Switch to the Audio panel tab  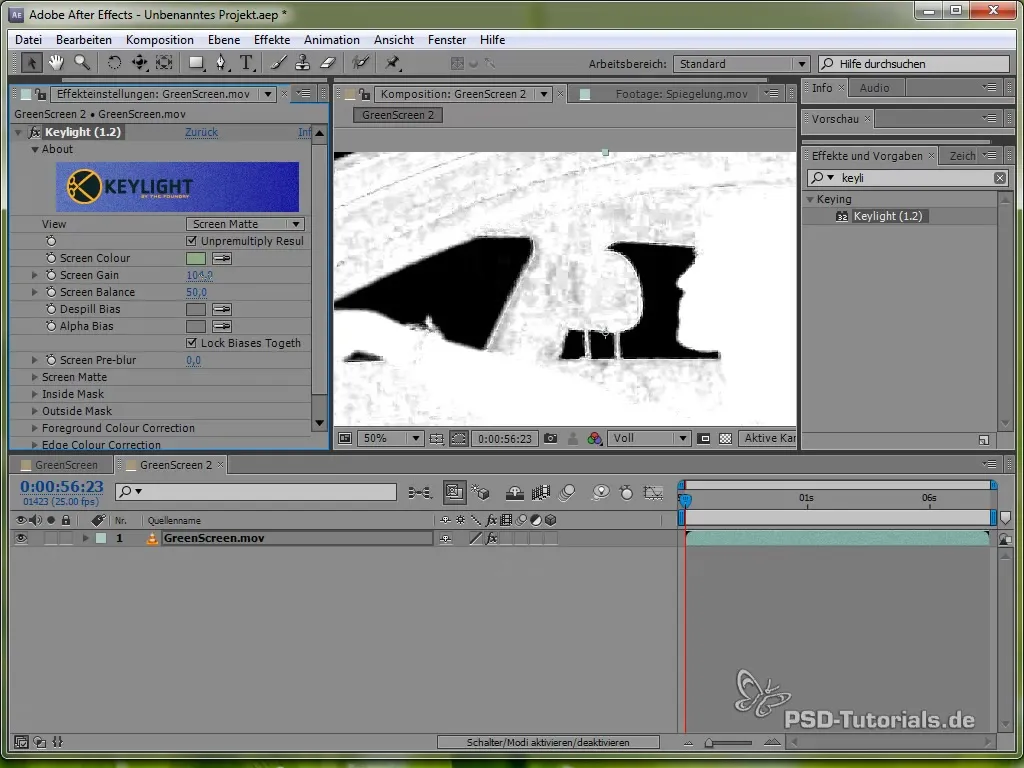pyautogui.click(x=874, y=88)
